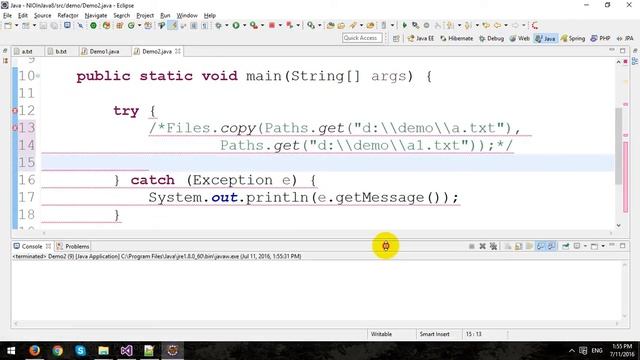Open the Help menu
Image resolution: width=640 pixels, height=360 pixels.
point(210,16)
